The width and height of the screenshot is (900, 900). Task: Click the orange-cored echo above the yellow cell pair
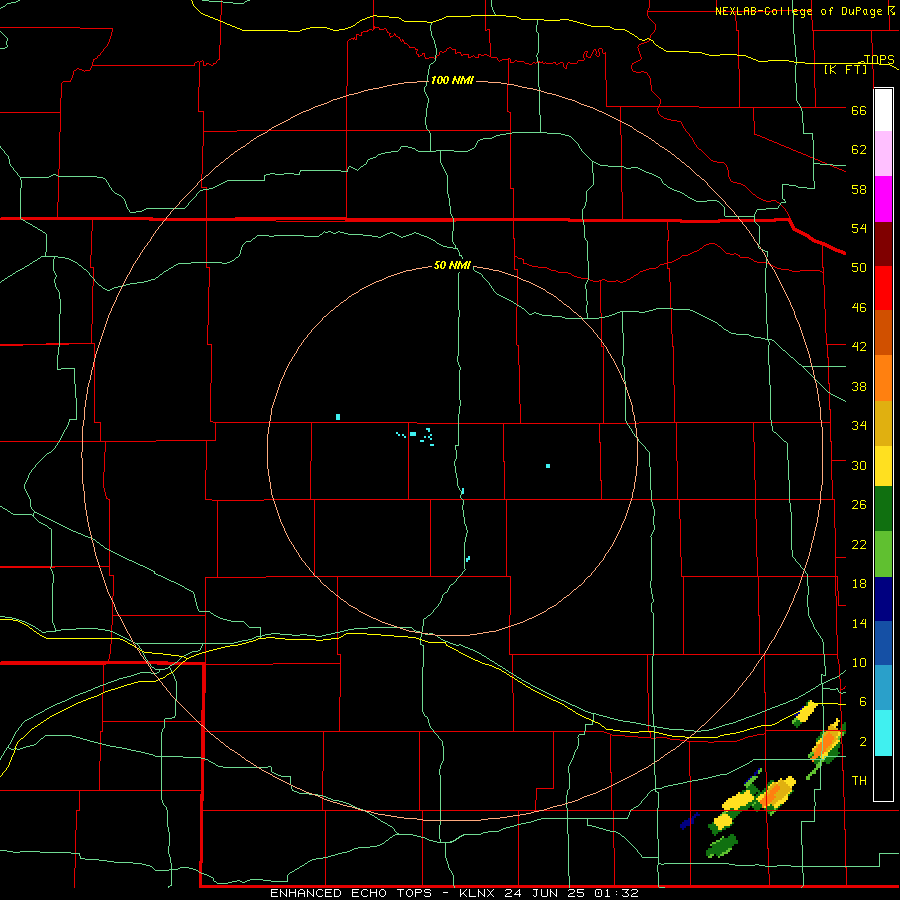pyautogui.click(x=776, y=793)
